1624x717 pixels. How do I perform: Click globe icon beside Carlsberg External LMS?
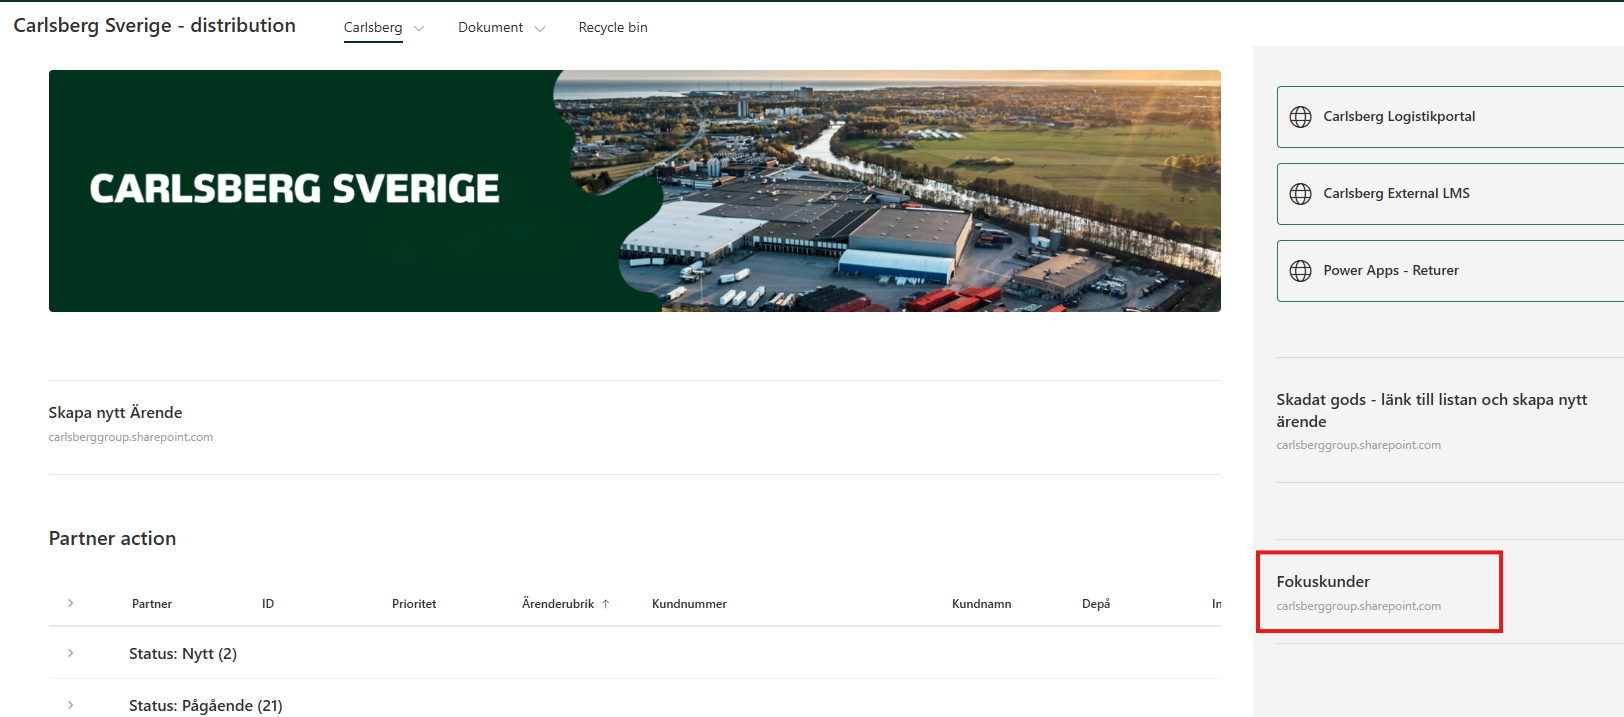tap(1300, 194)
